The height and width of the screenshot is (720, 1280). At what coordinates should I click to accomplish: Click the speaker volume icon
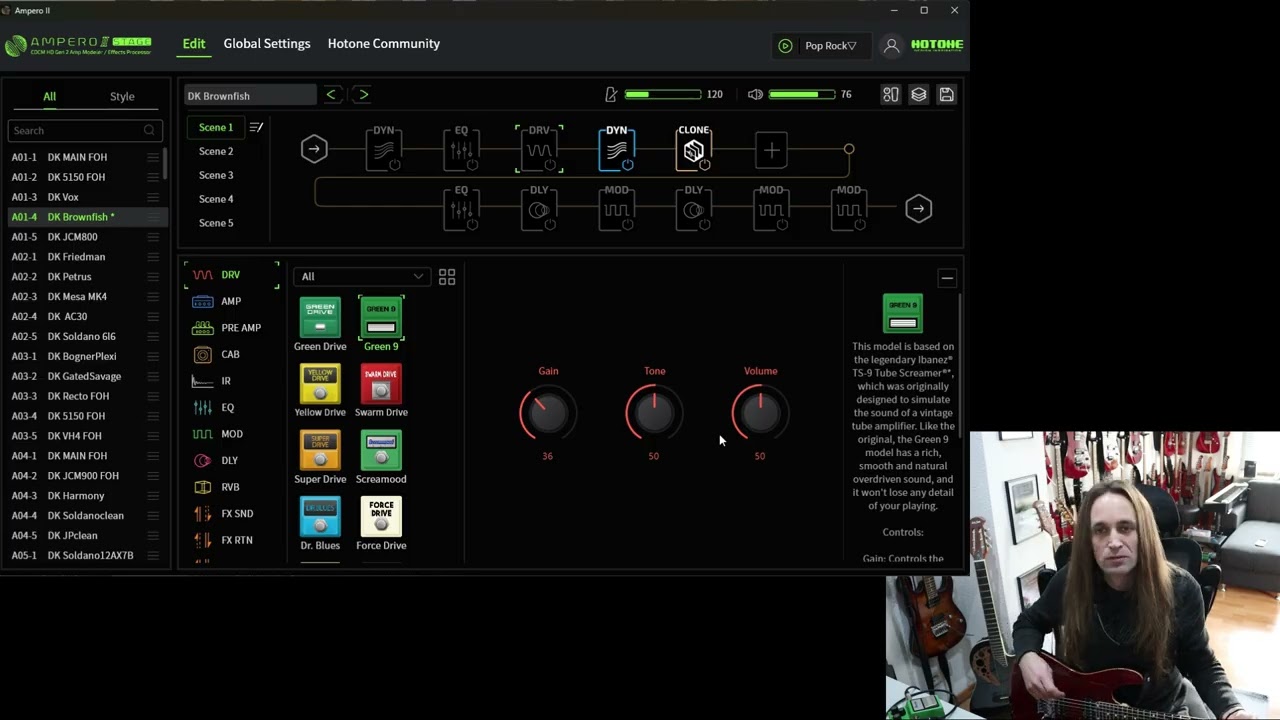755,94
